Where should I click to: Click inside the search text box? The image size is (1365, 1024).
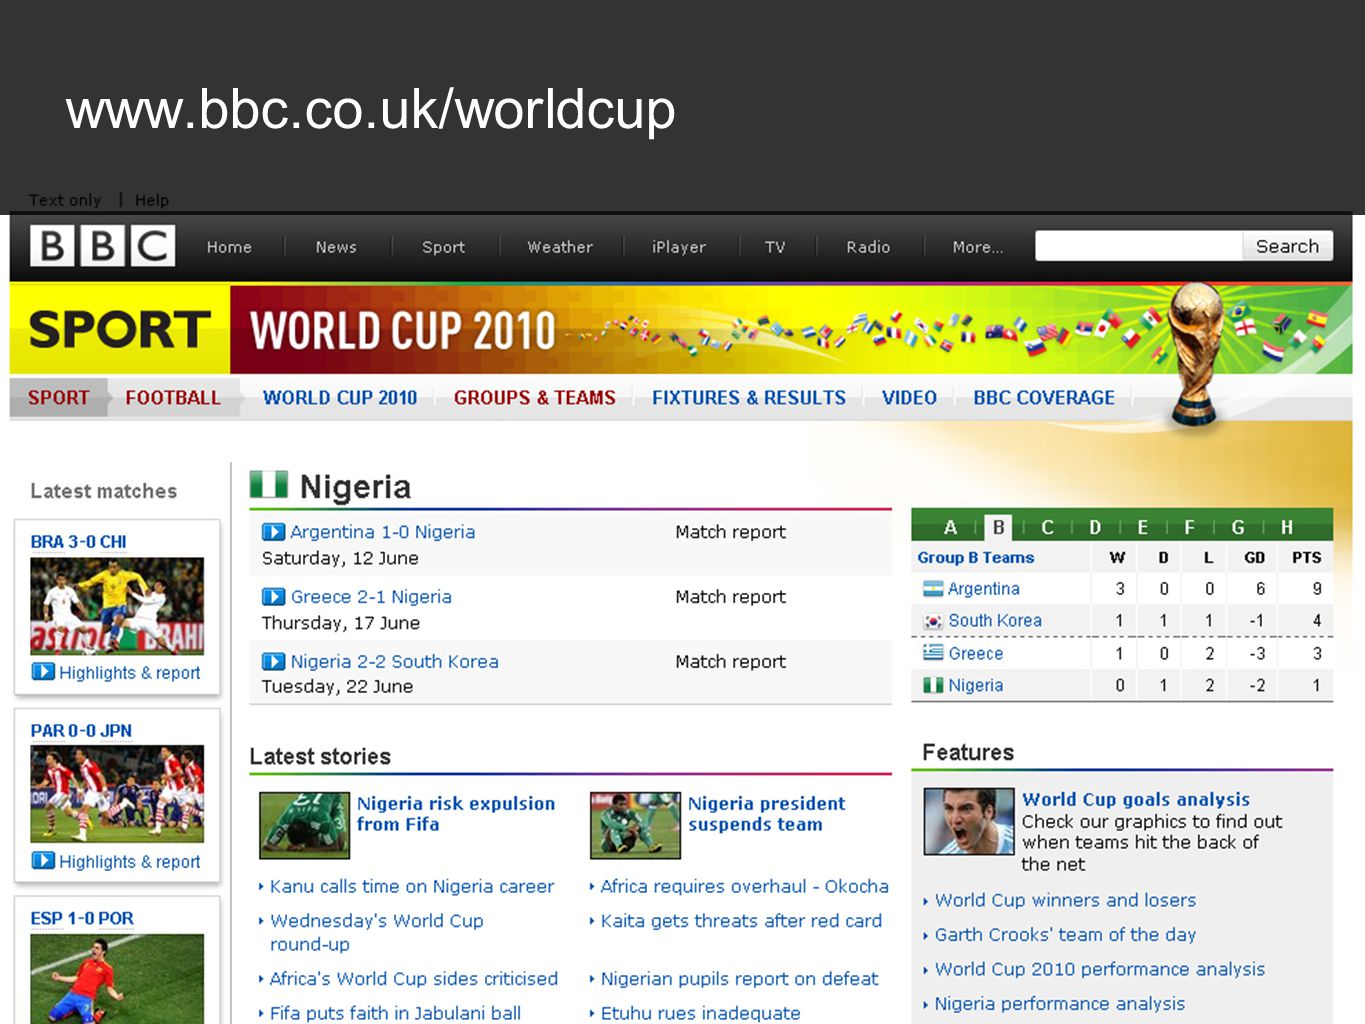pos(1138,246)
